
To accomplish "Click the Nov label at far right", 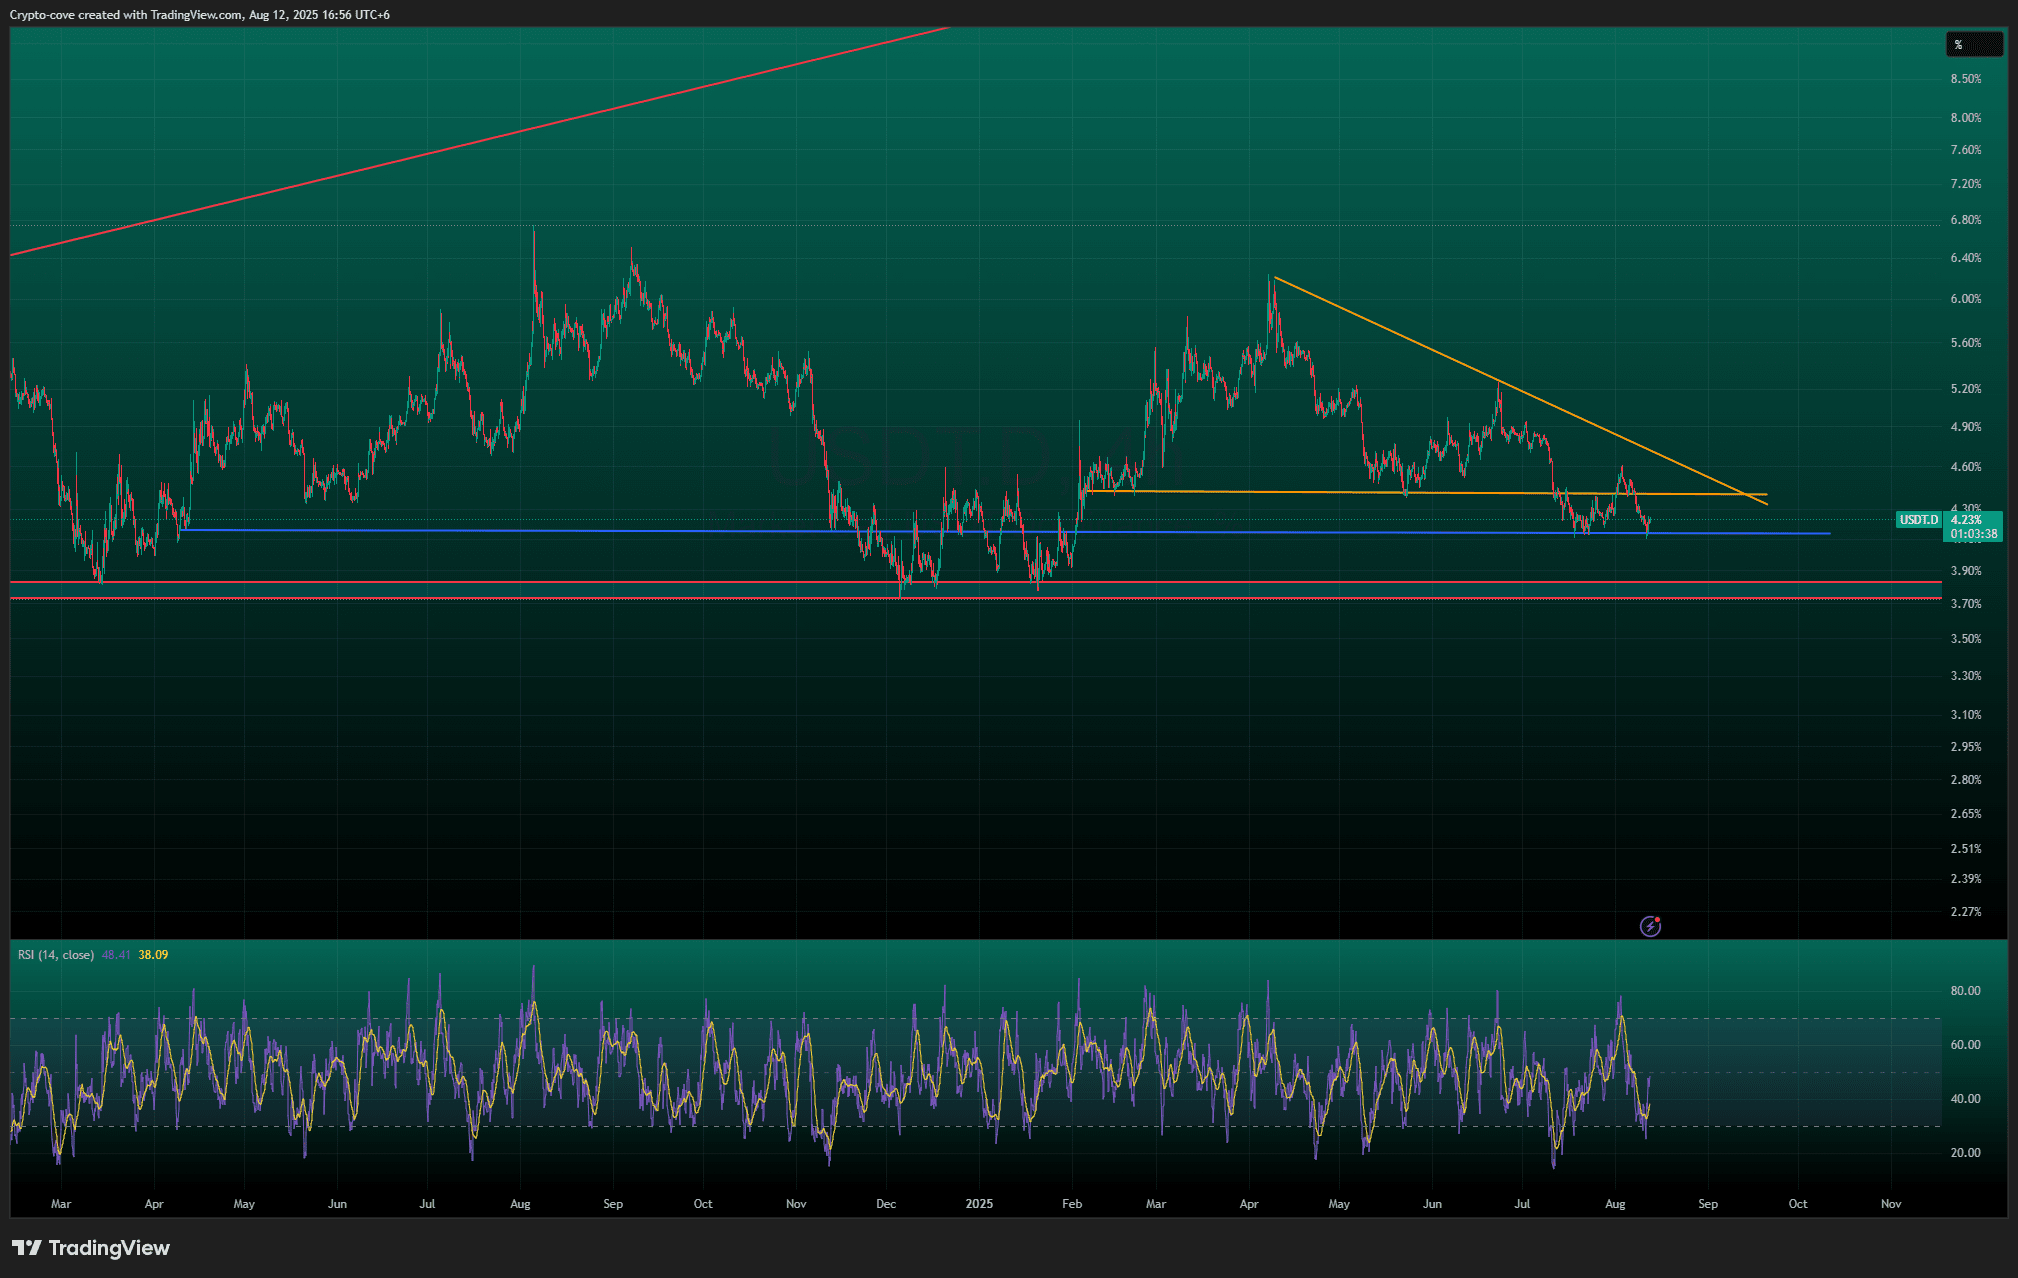I will [1890, 1204].
